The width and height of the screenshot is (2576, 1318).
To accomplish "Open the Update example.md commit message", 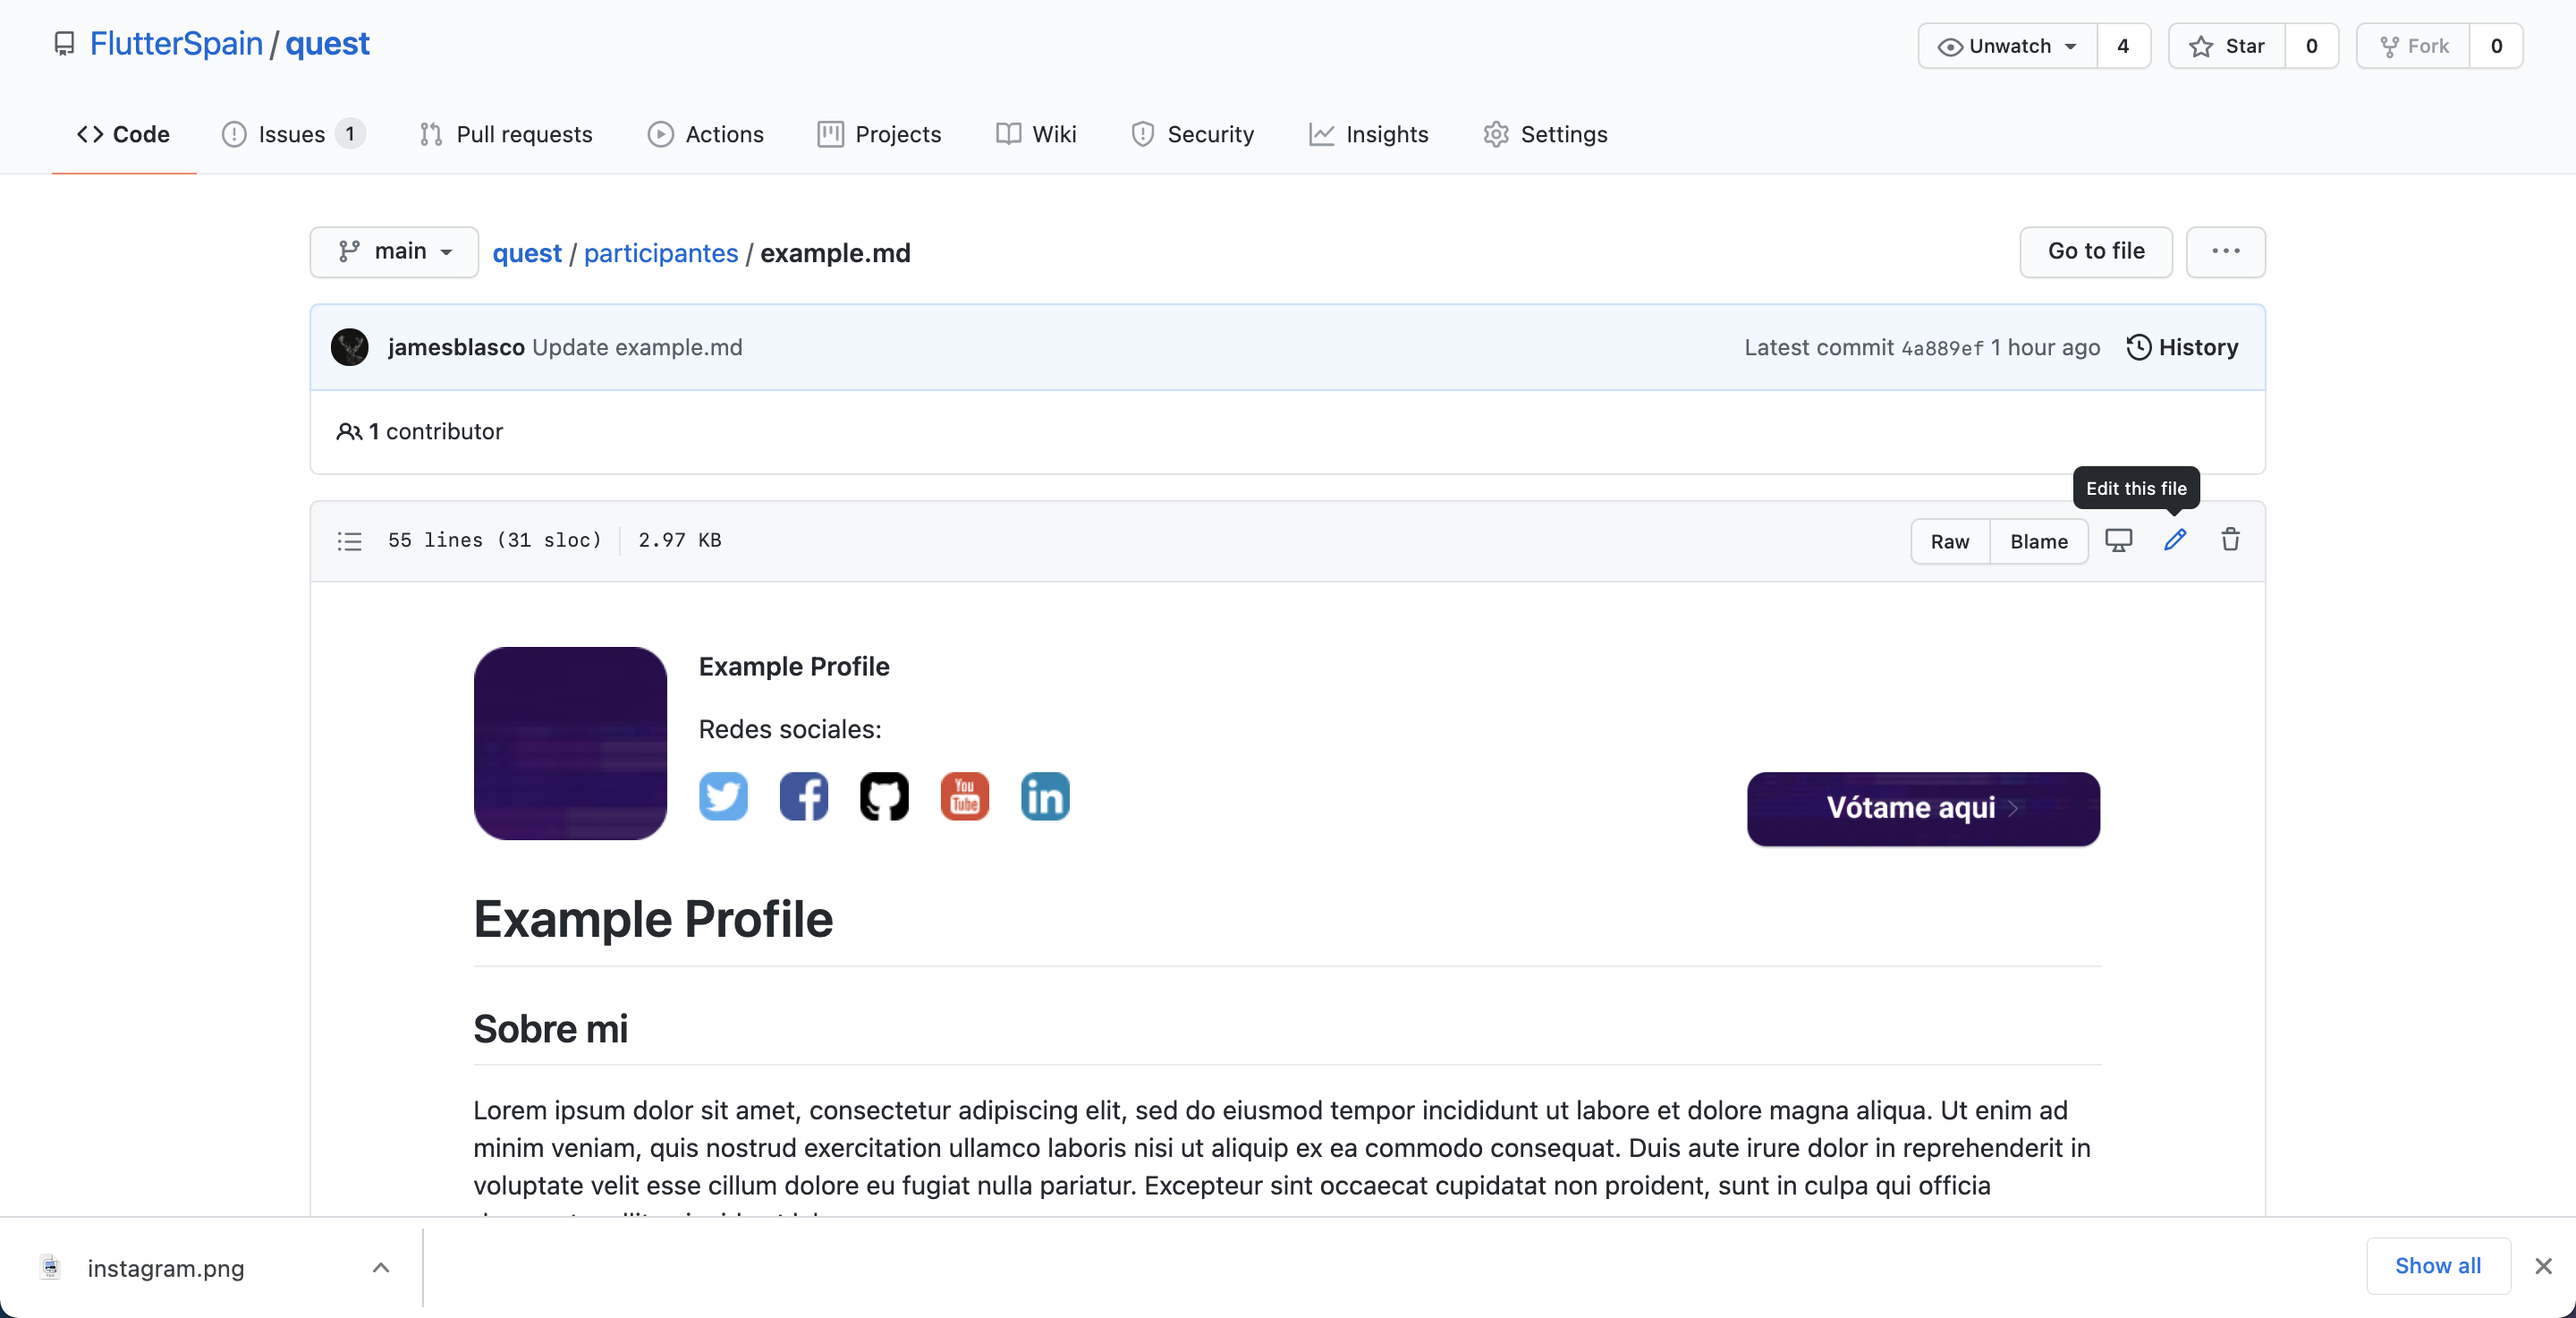I will pos(637,347).
